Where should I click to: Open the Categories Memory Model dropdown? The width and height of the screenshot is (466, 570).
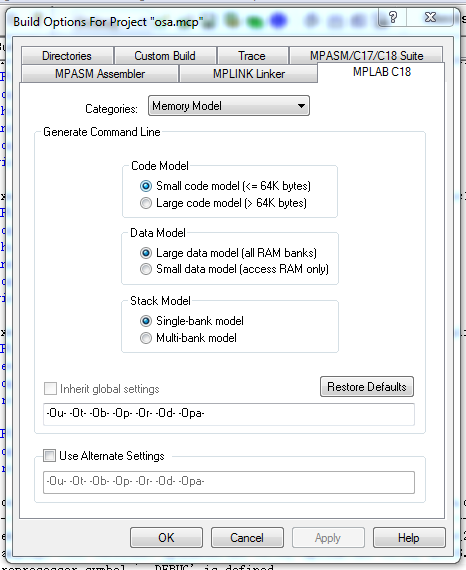point(229,106)
